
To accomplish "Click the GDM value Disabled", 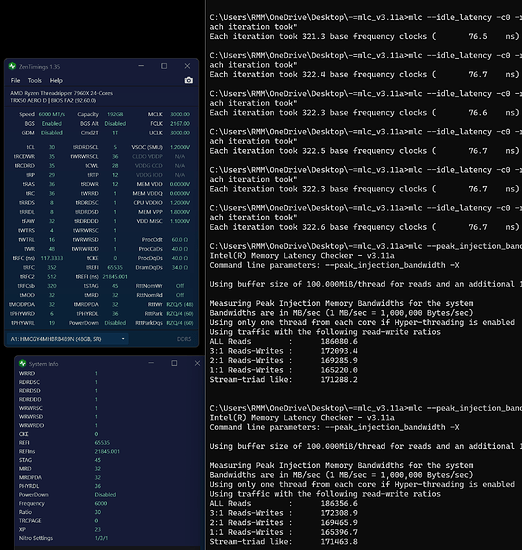I will [x=52, y=133].
